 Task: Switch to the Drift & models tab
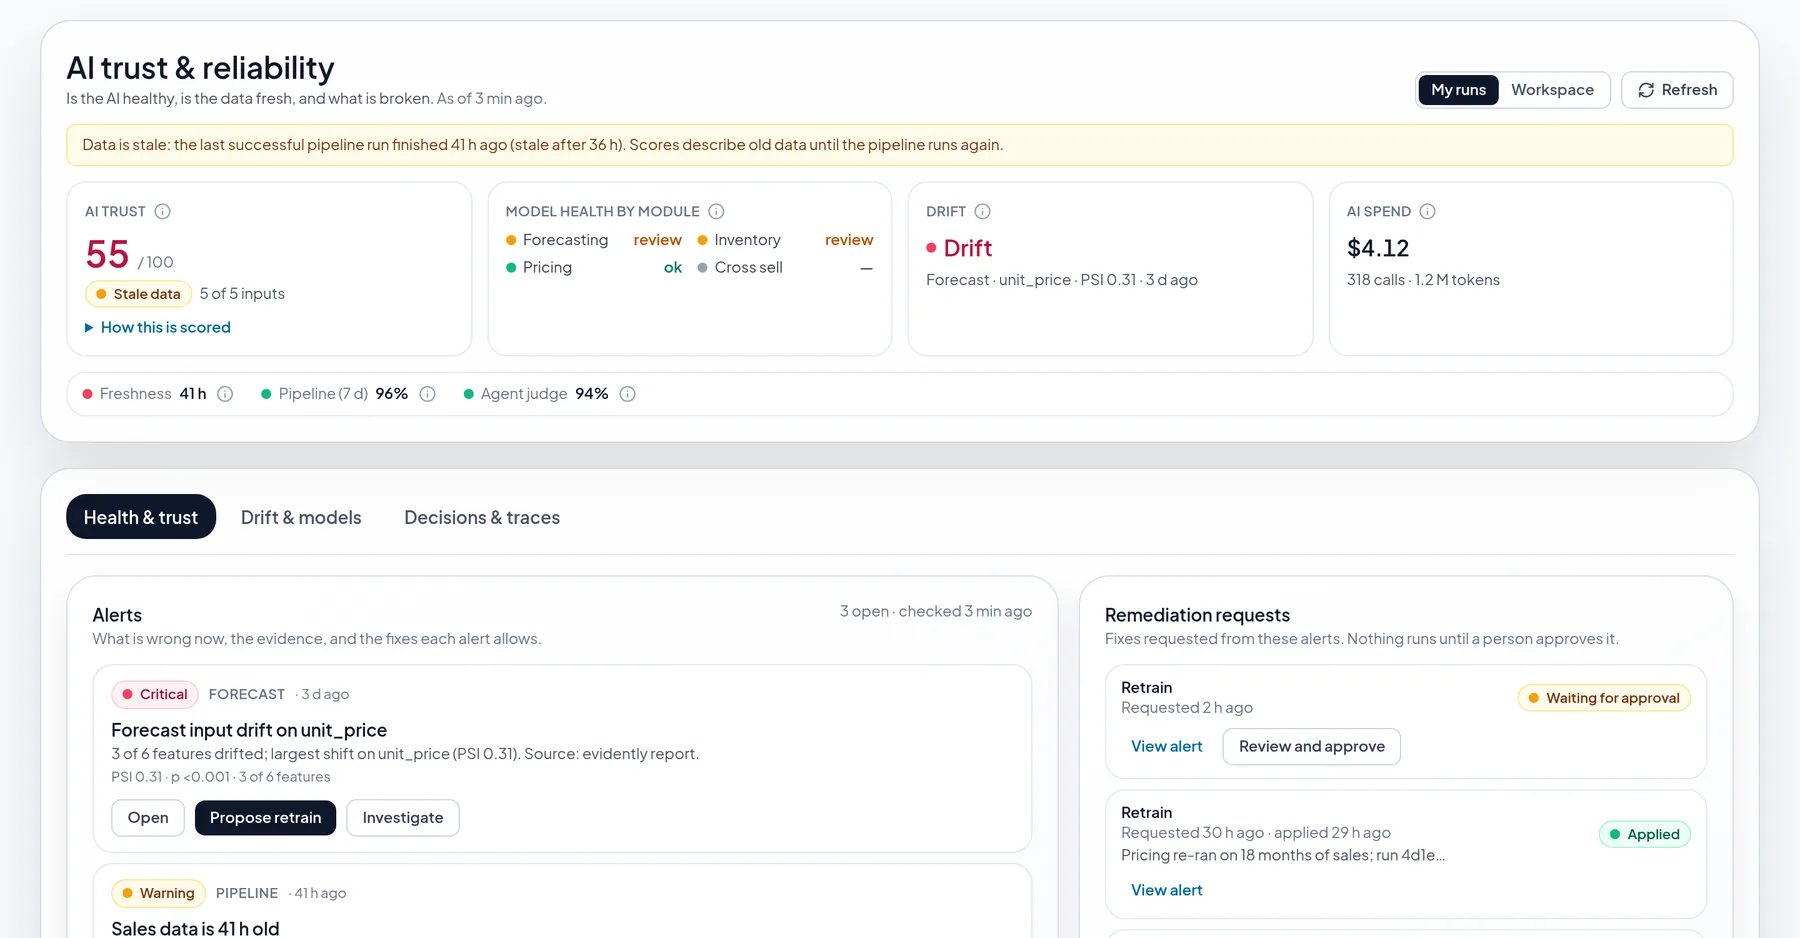301,517
